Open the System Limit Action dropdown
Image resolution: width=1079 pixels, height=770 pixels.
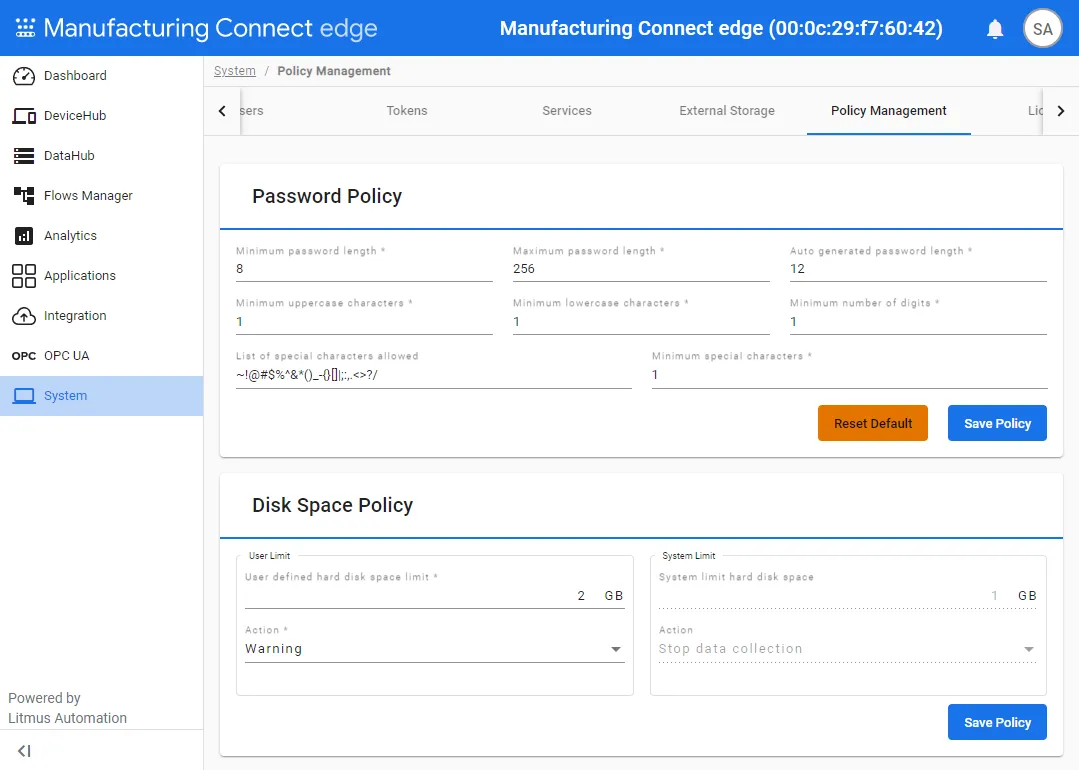coord(847,649)
